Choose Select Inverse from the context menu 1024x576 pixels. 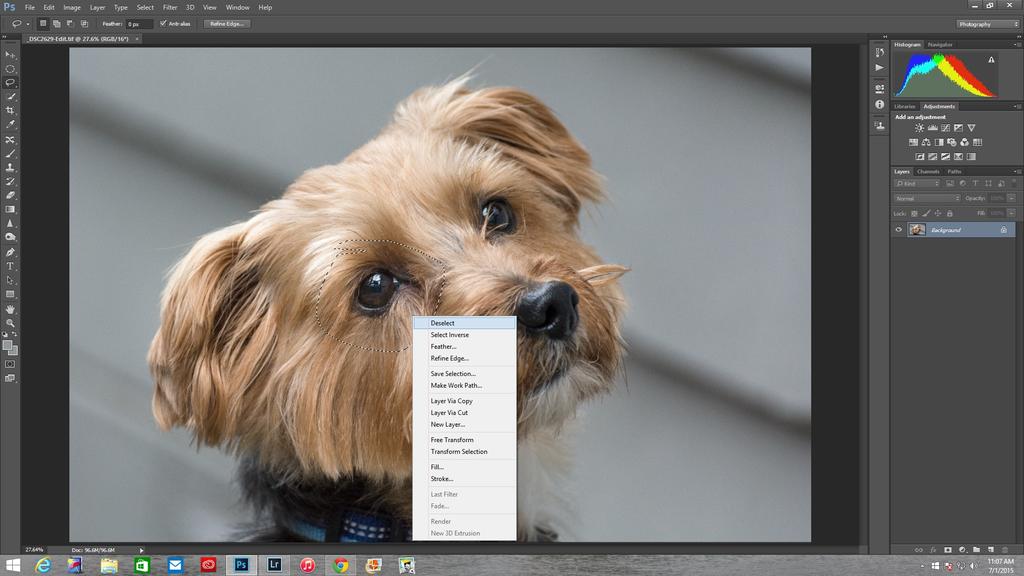[449, 335]
